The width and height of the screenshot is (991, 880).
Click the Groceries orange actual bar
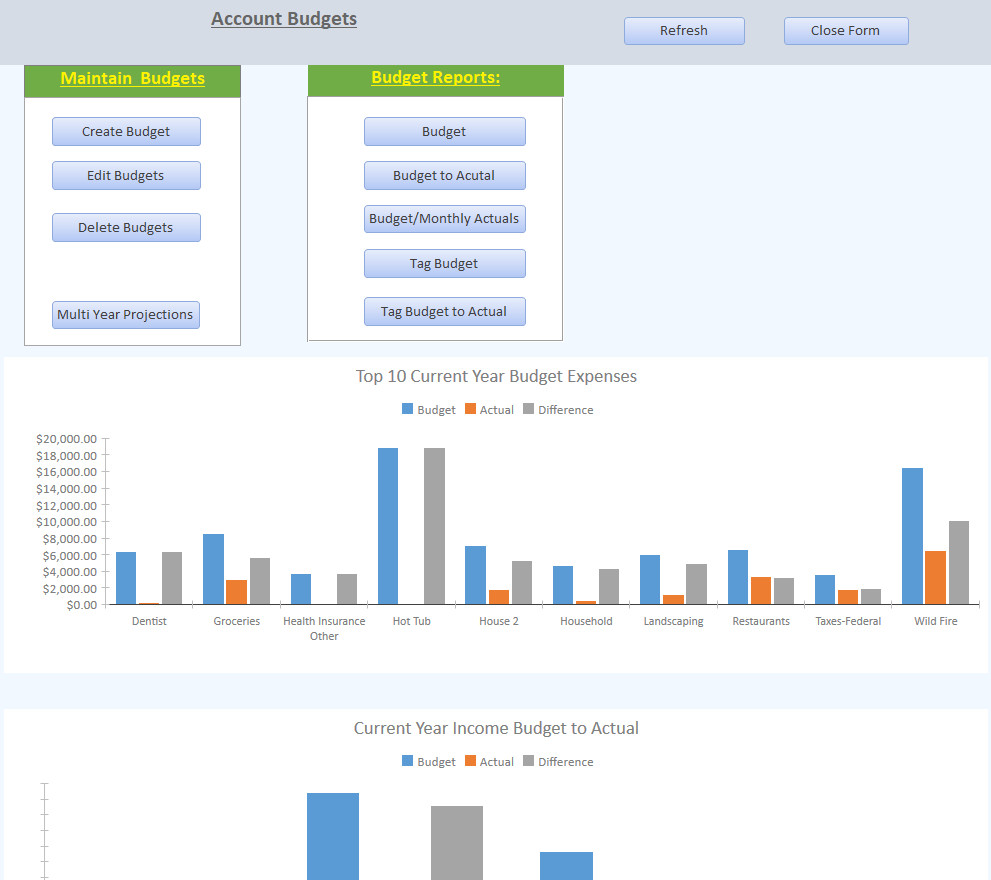(236, 592)
